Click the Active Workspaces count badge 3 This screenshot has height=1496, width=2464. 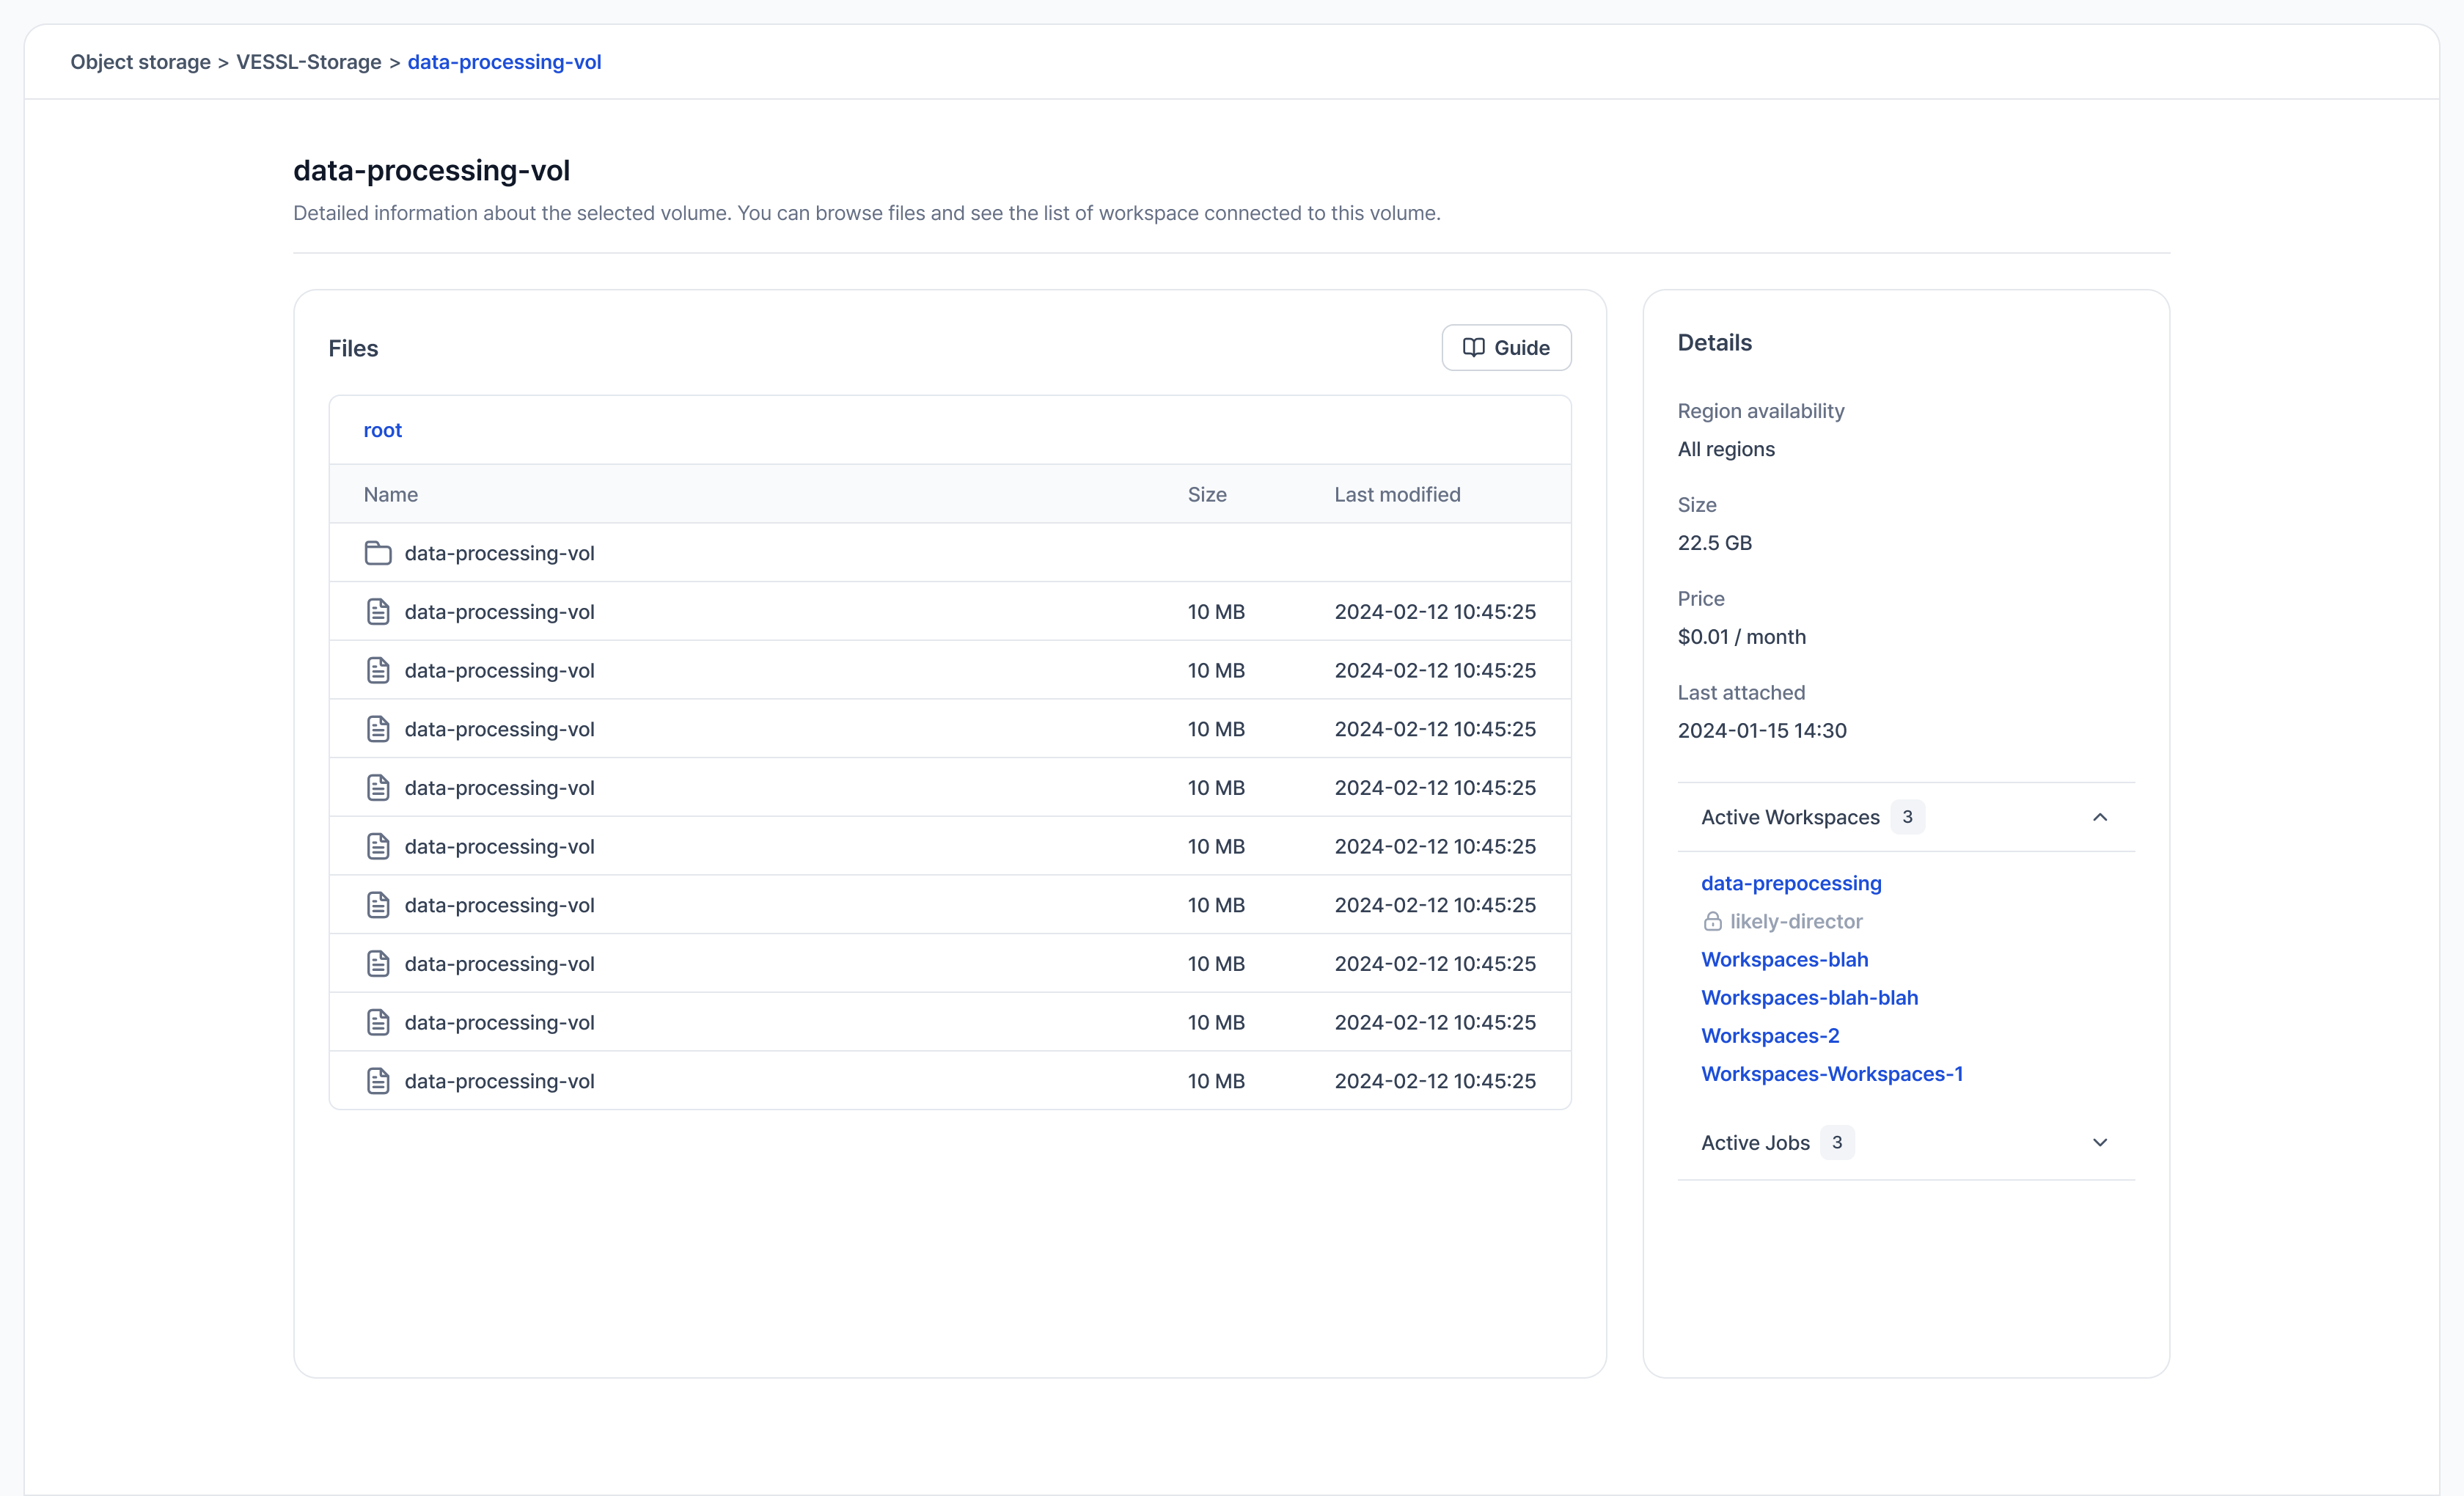(1907, 817)
